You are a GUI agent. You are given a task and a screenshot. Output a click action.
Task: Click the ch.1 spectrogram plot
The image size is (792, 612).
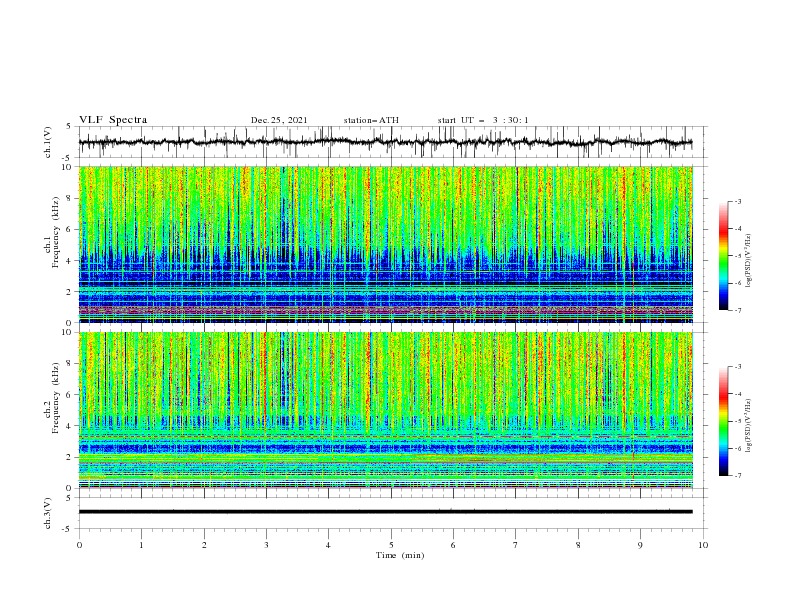click(385, 244)
